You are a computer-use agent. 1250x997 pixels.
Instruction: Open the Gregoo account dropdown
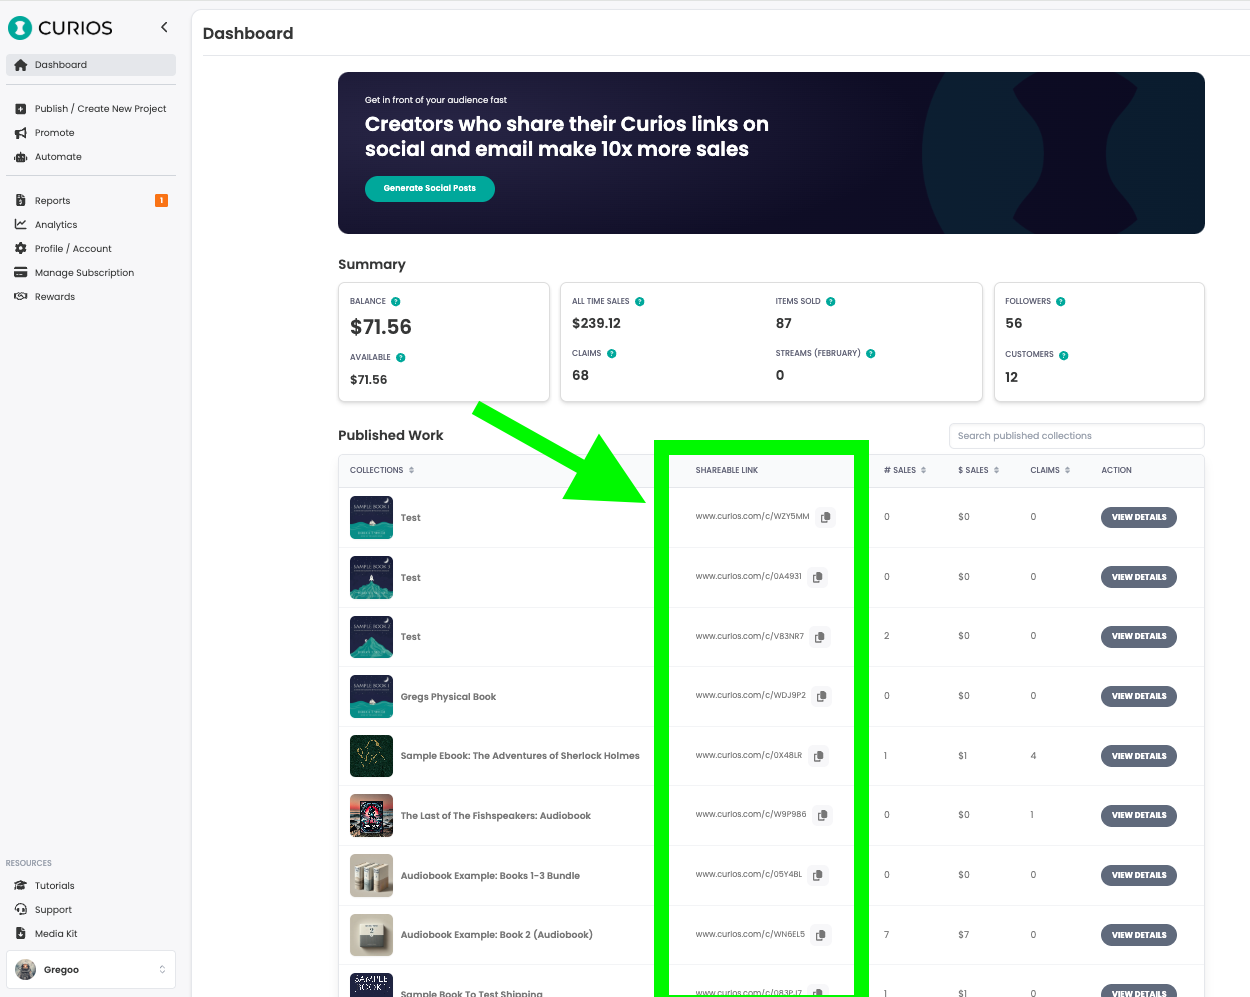[x=90, y=969]
